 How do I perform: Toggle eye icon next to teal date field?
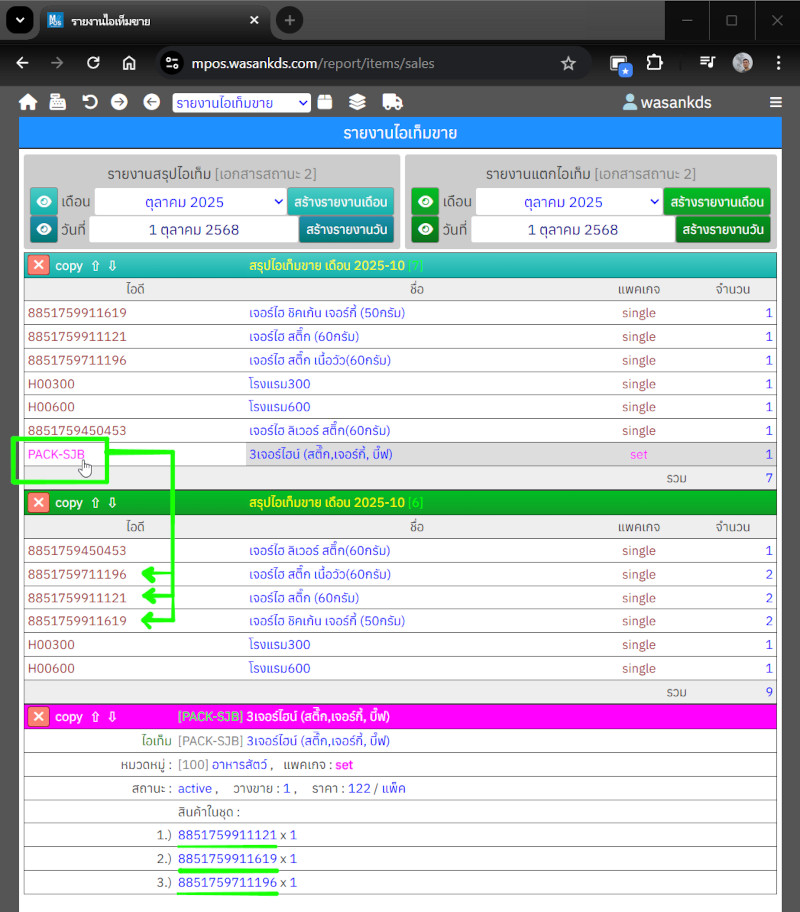pos(44,229)
